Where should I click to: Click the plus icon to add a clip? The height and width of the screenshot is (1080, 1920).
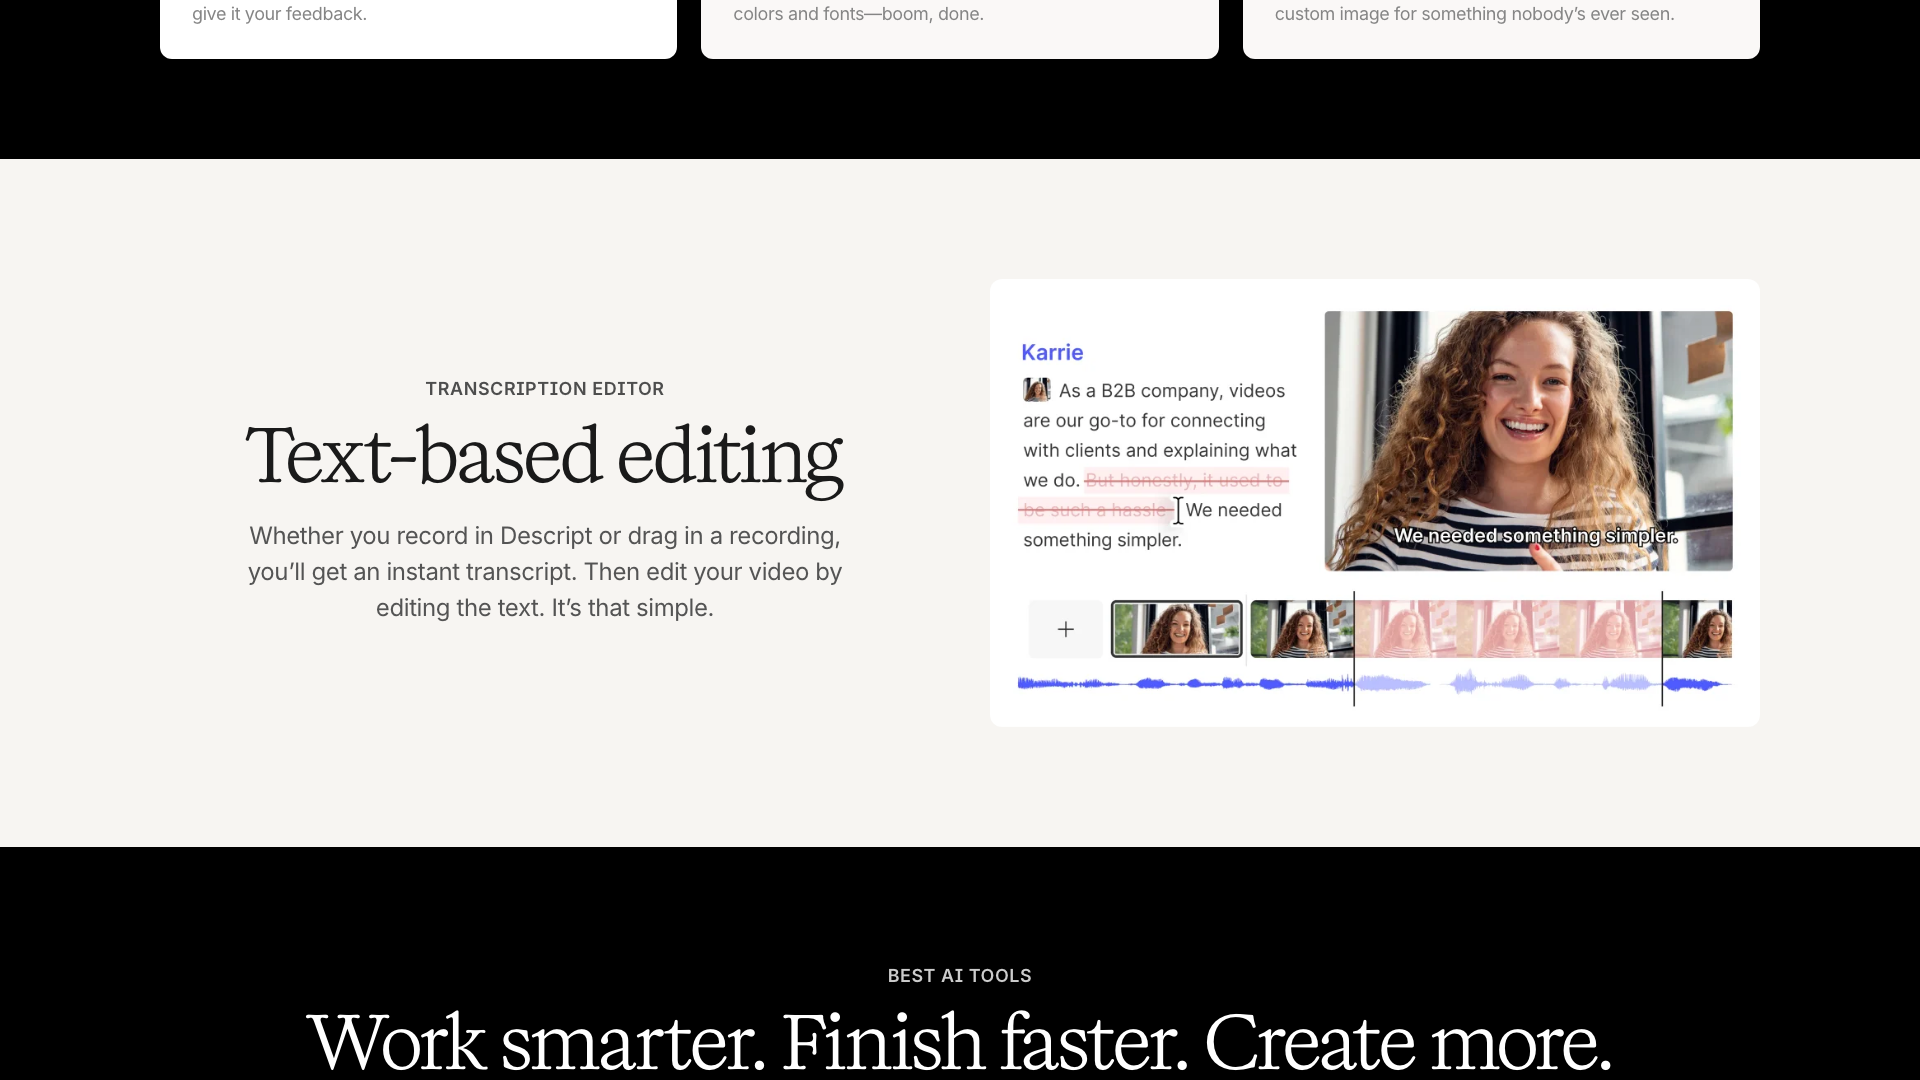(1065, 629)
